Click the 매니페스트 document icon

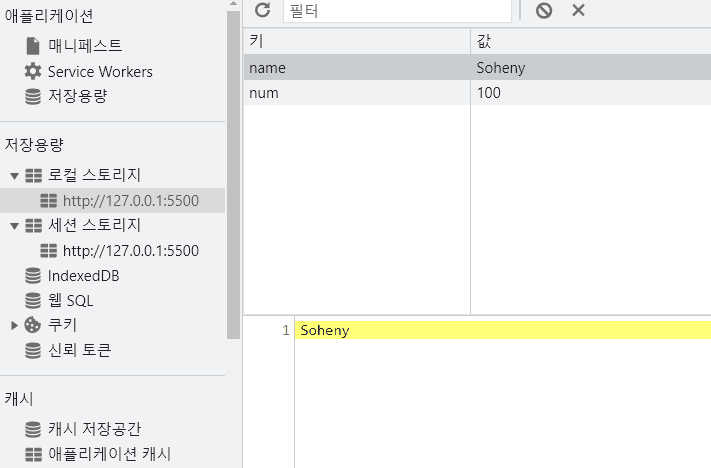coord(33,46)
